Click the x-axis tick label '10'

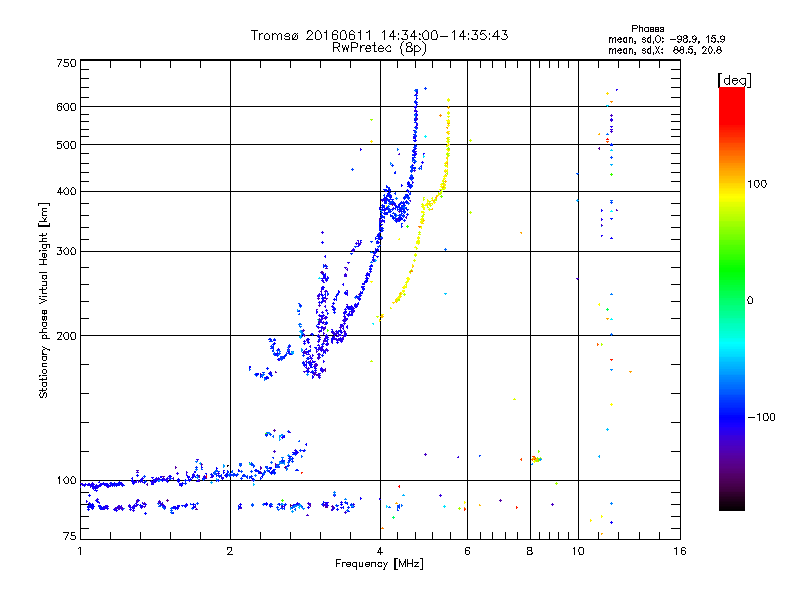click(x=578, y=551)
